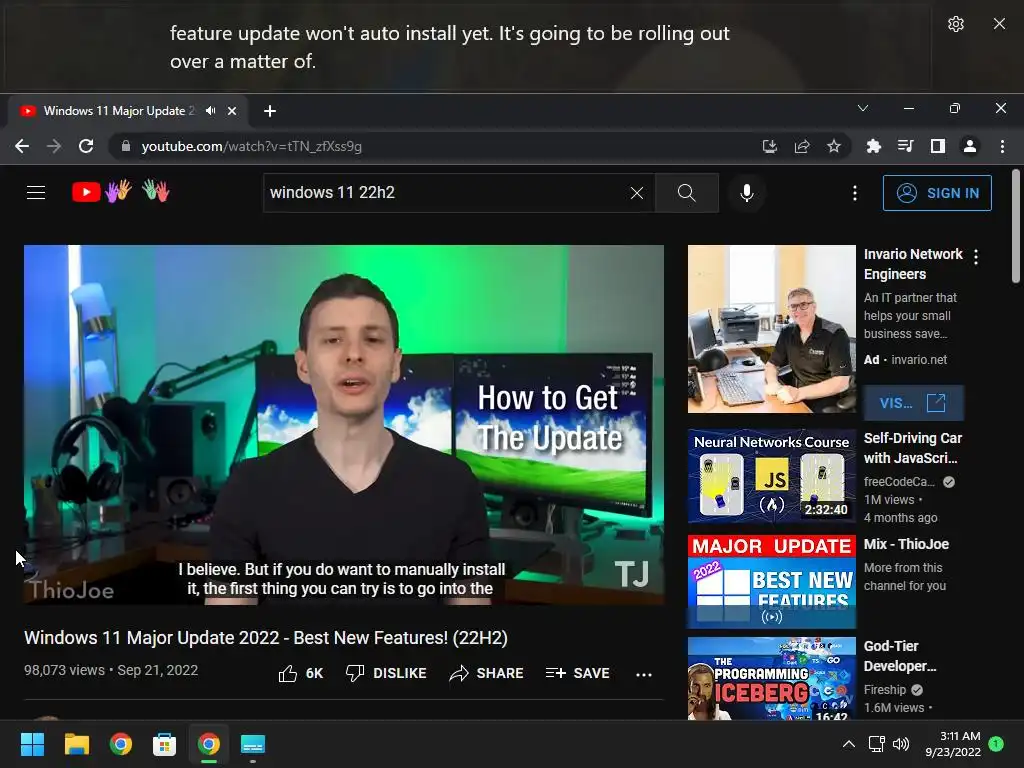
Task: Open Microsoft Store from taskbar
Action: [165, 744]
